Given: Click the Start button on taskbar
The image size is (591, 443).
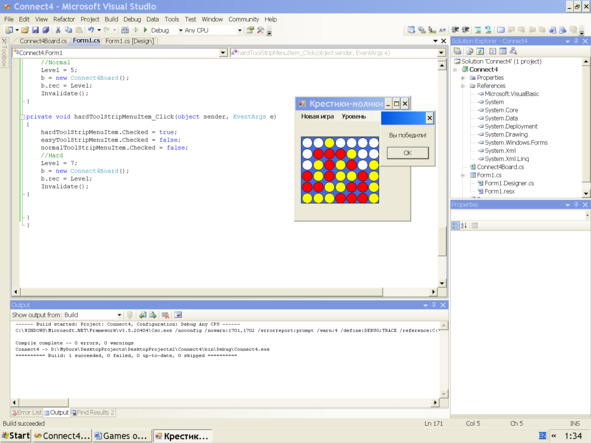Looking at the screenshot, I should pyautogui.click(x=16, y=436).
